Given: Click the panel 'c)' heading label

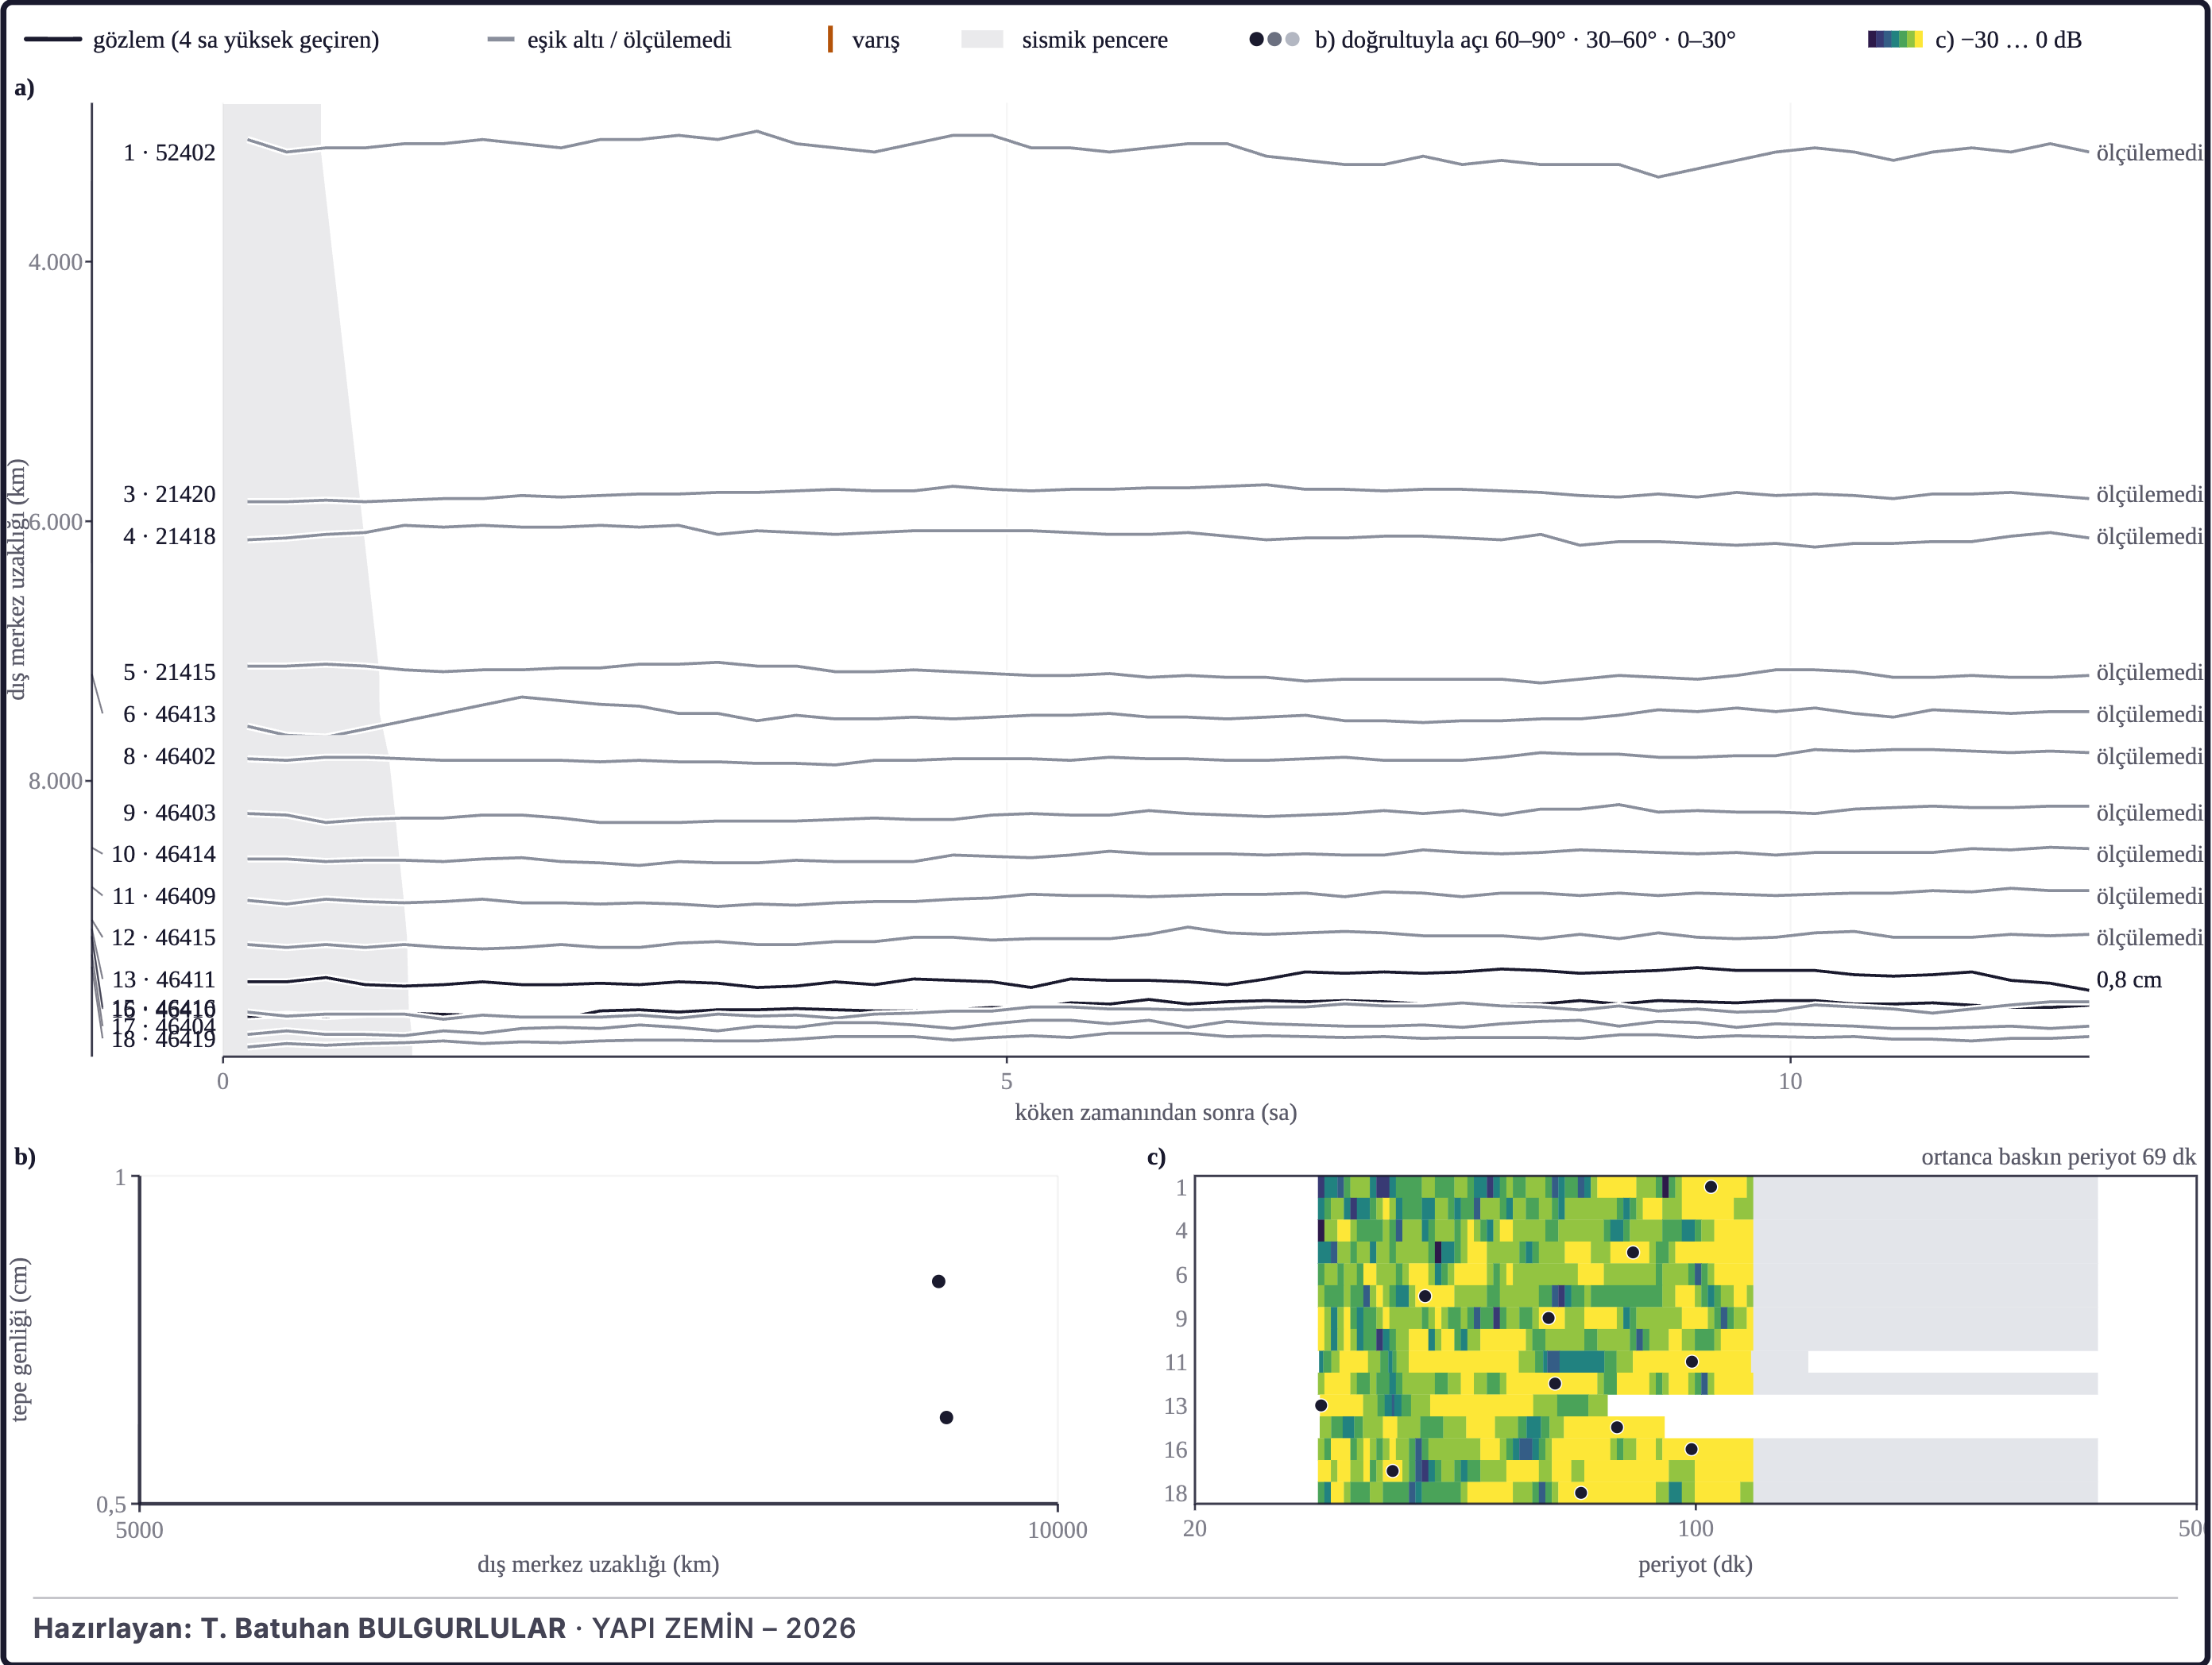Looking at the screenshot, I should point(1156,1157).
